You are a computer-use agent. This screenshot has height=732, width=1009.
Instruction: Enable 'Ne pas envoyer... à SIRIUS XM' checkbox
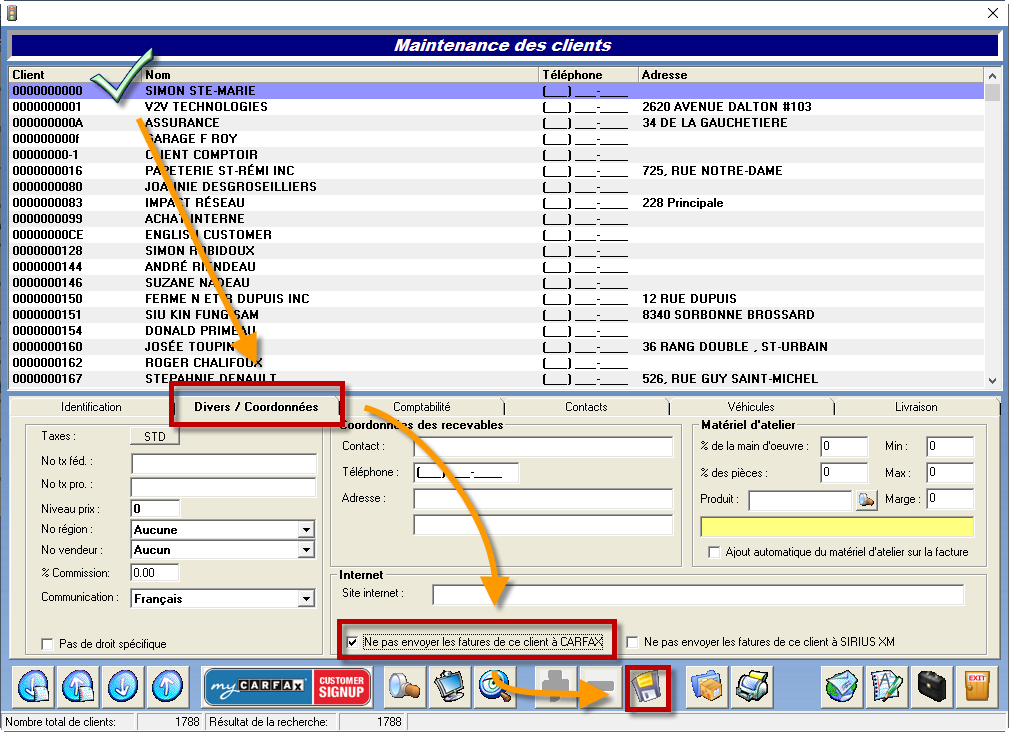pyautogui.click(x=633, y=642)
